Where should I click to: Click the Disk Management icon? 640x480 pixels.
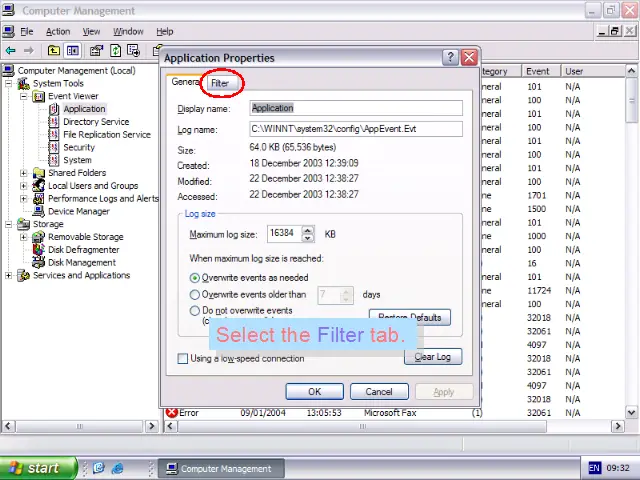[39, 262]
